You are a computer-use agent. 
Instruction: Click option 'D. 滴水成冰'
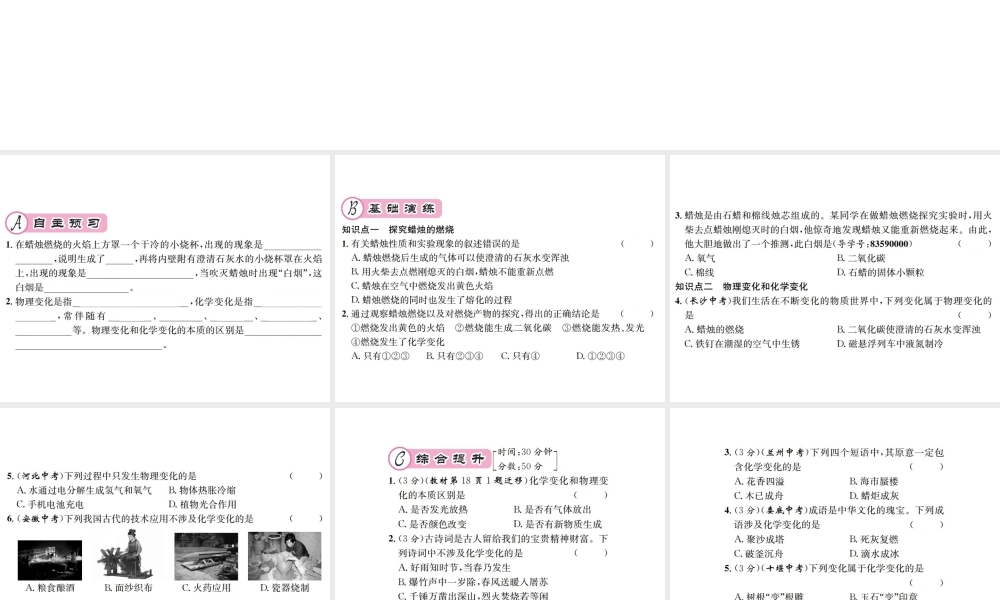874,553
